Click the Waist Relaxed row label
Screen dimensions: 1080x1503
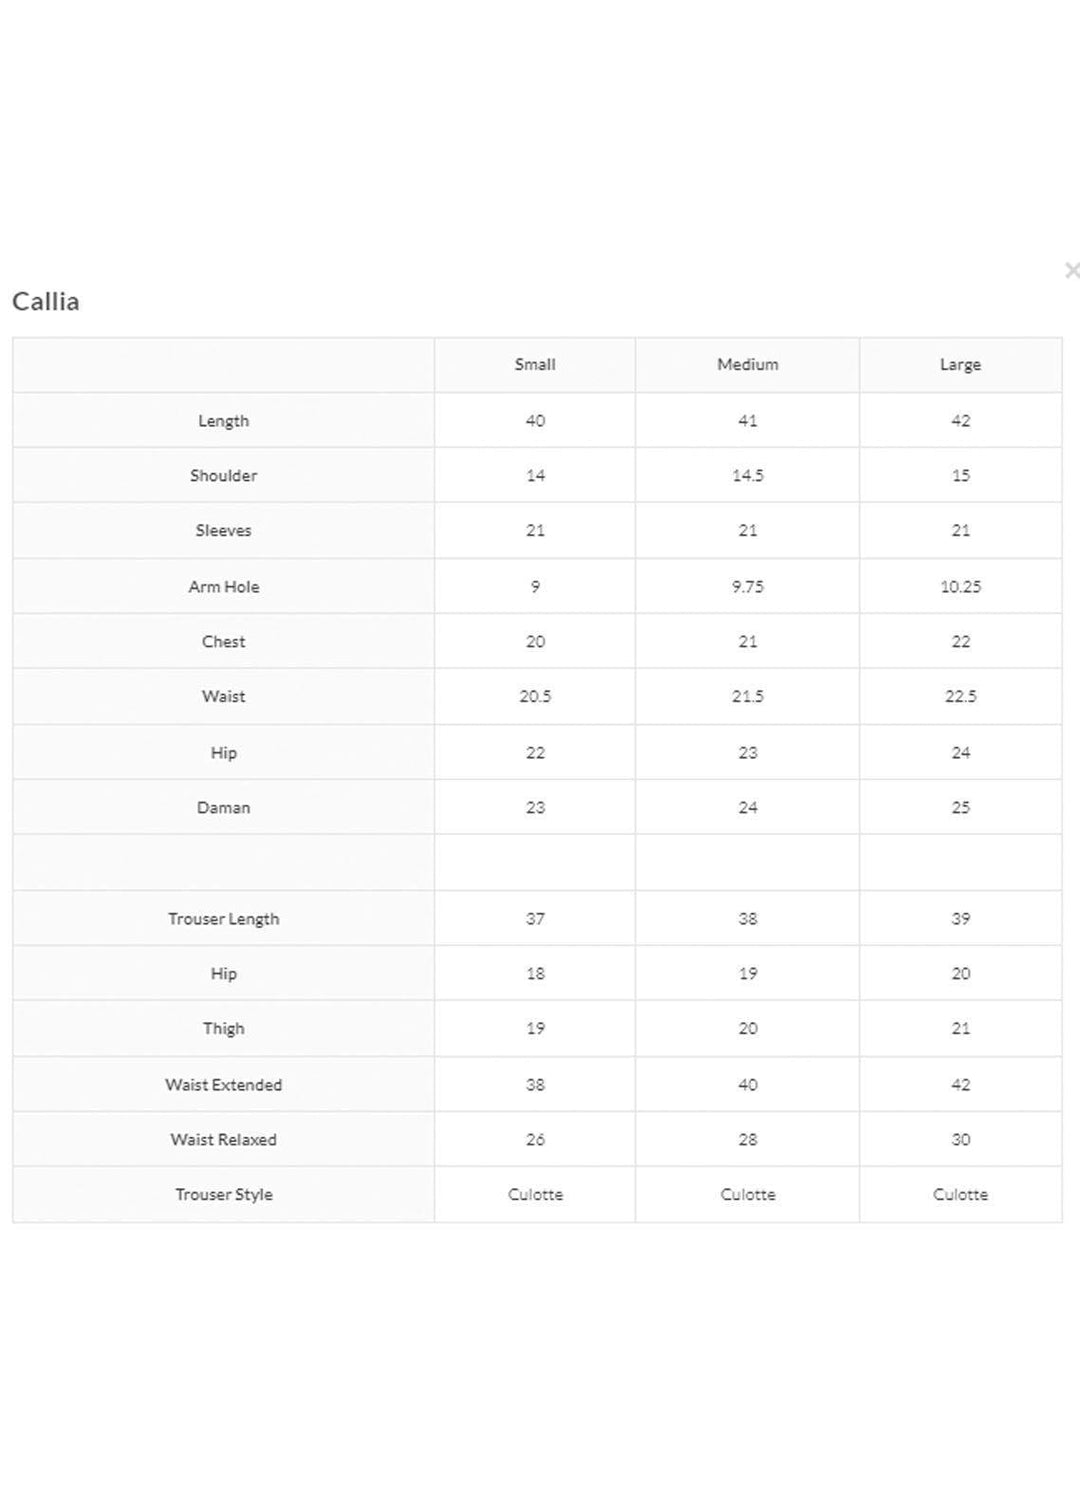point(223,1140)
